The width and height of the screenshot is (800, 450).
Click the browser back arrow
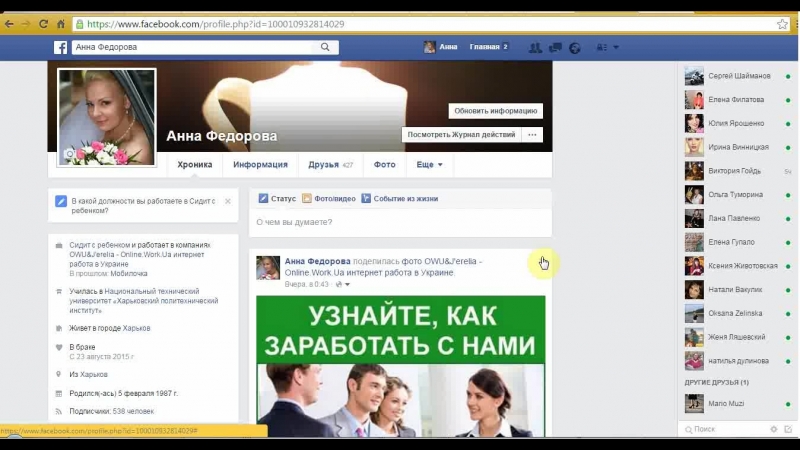click(x=9, y=24)
